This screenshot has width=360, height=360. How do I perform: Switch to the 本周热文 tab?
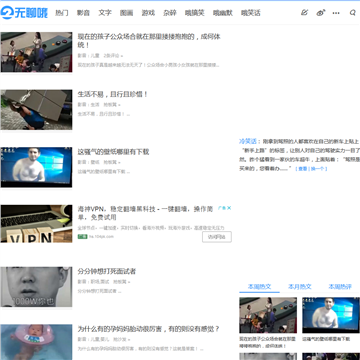[x=259, y=287]
